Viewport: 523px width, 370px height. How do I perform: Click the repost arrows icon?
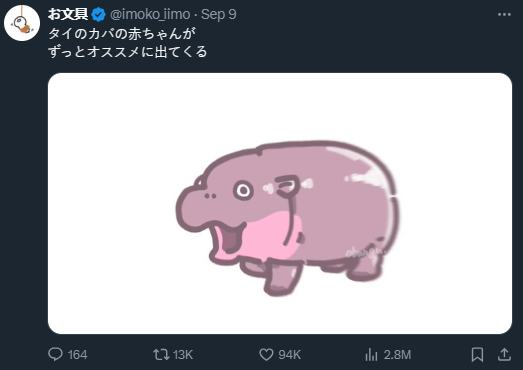(x=161, y=354)
